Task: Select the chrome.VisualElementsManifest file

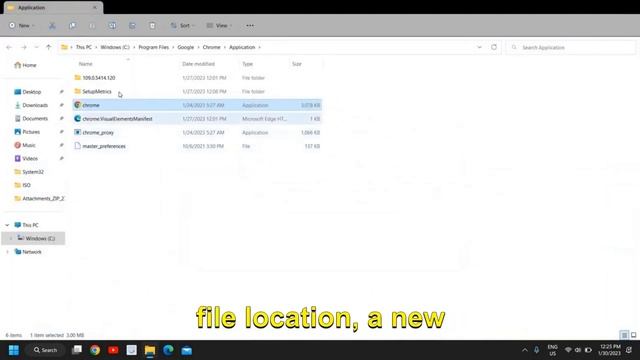Action: 197,119
